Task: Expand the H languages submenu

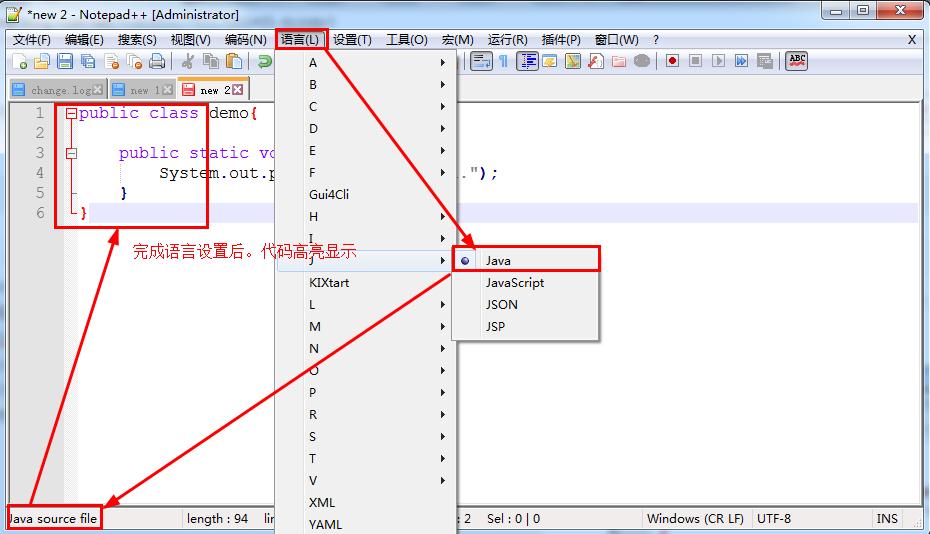Action: (x=365, y=217)
